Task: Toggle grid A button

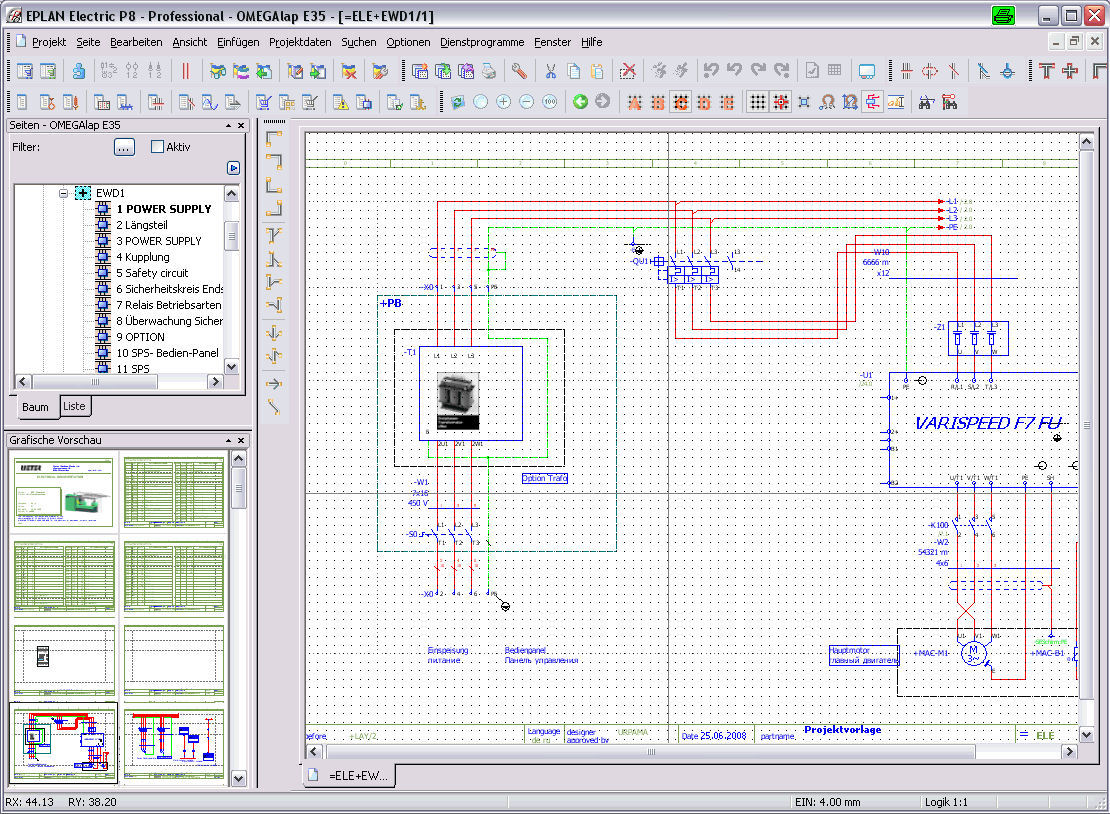Action: pyautogui.click(x=635, y=103)
